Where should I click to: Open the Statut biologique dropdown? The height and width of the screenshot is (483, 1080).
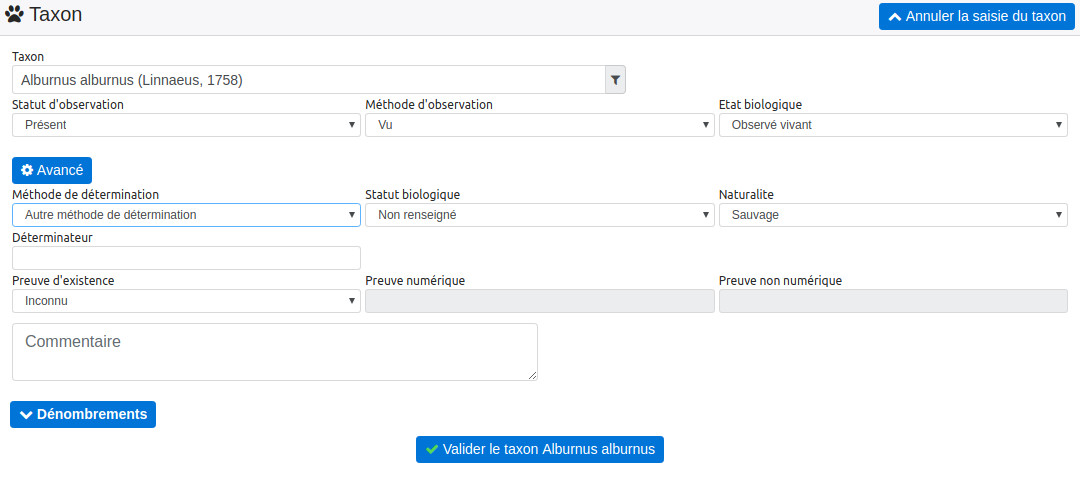click(x=539, y=215)
